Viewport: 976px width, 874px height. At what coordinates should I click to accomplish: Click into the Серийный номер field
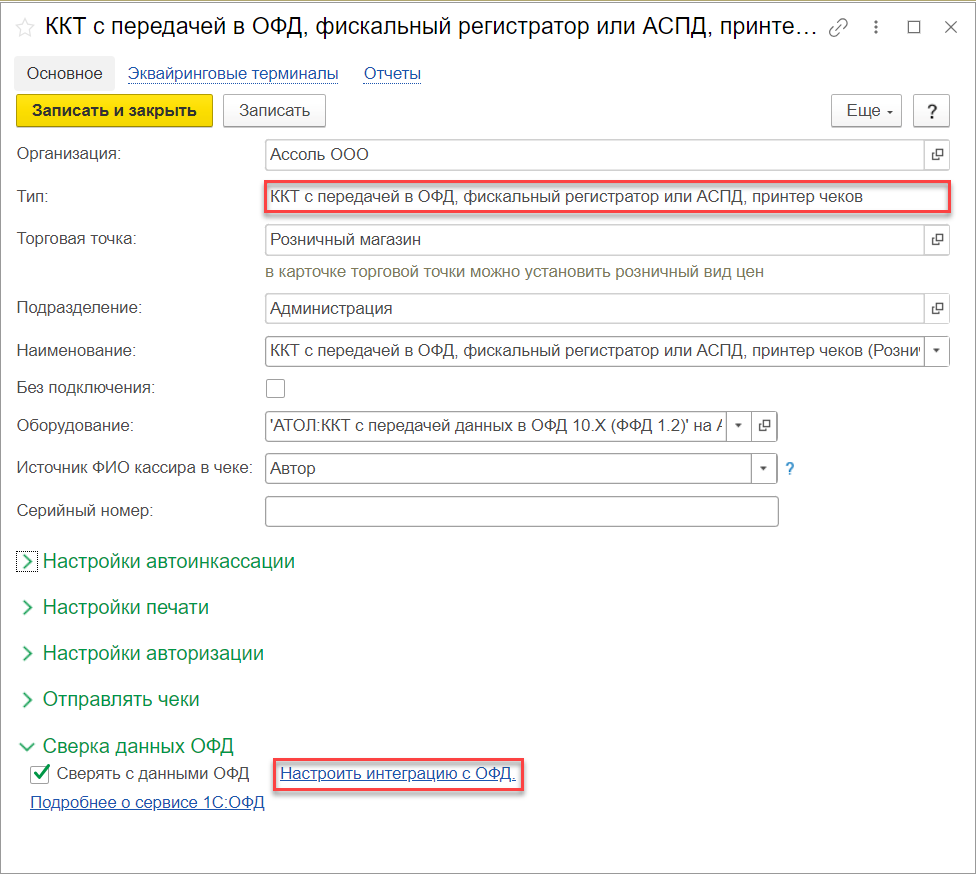(x=521, y=511)
